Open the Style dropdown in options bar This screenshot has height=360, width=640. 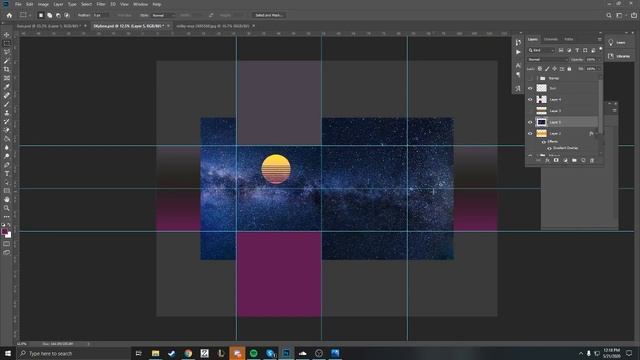[x=163, y=15]
